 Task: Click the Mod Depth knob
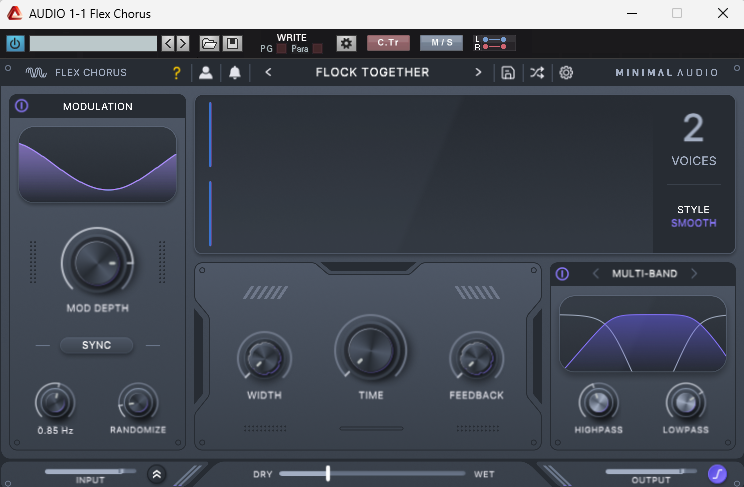click(97, 262)
